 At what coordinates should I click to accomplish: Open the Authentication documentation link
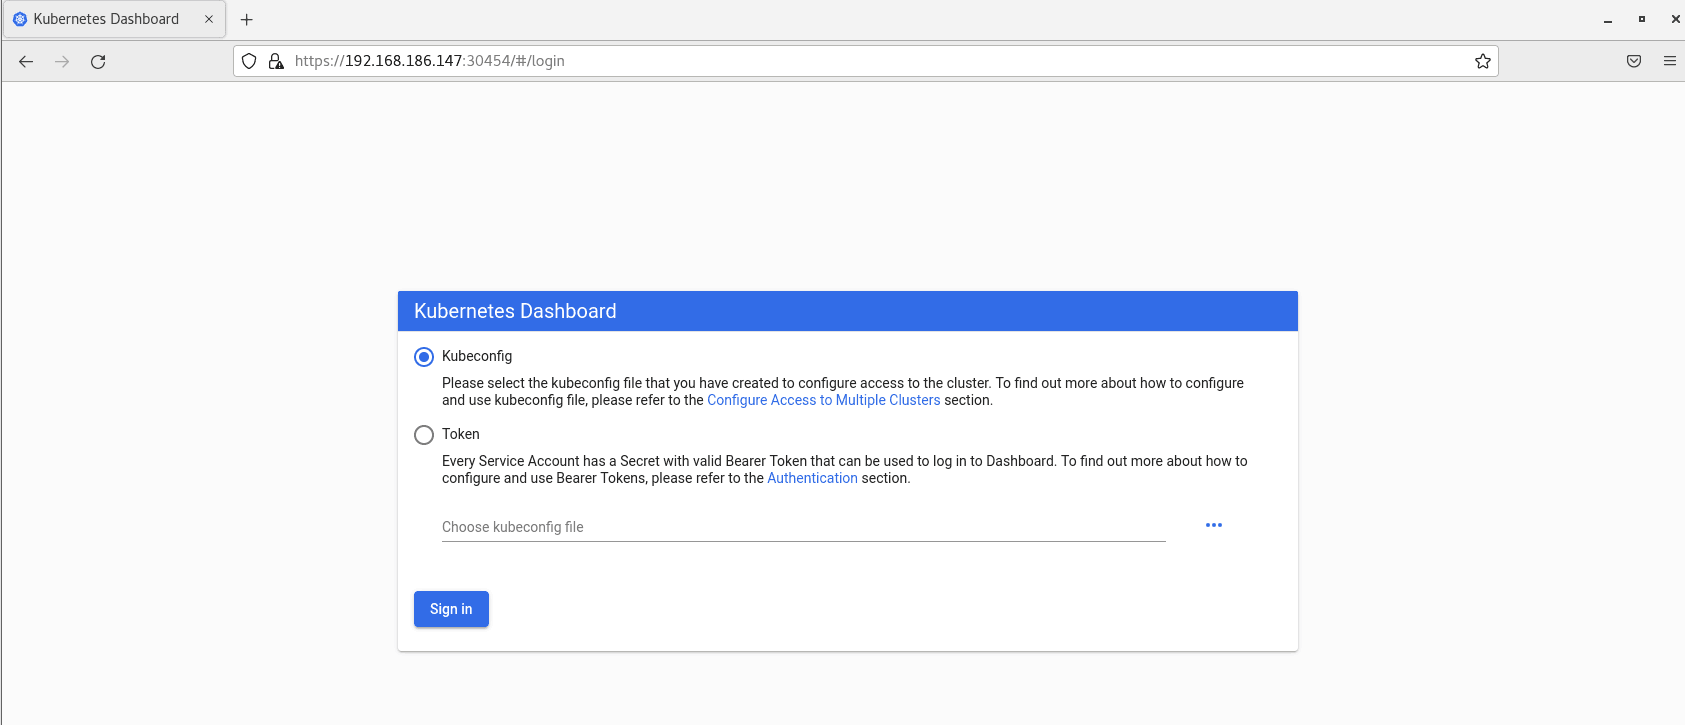pos(812,478)
